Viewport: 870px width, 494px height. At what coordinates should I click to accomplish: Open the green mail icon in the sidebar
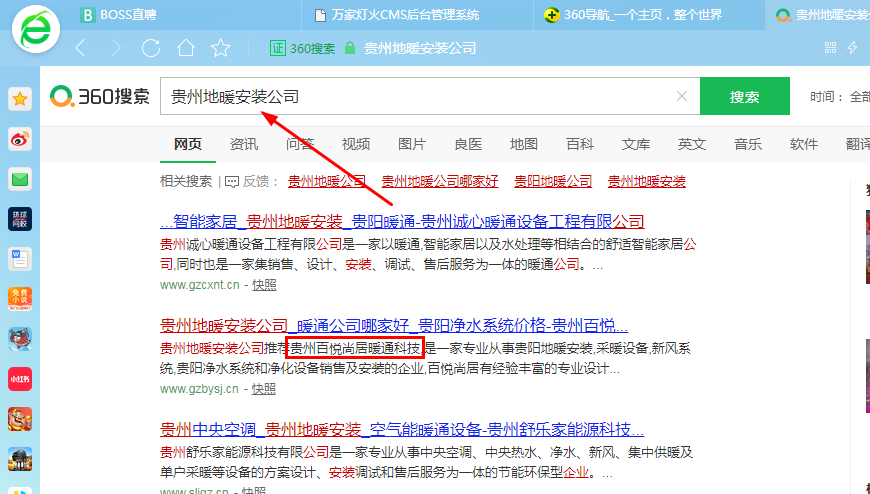[20, 179]
